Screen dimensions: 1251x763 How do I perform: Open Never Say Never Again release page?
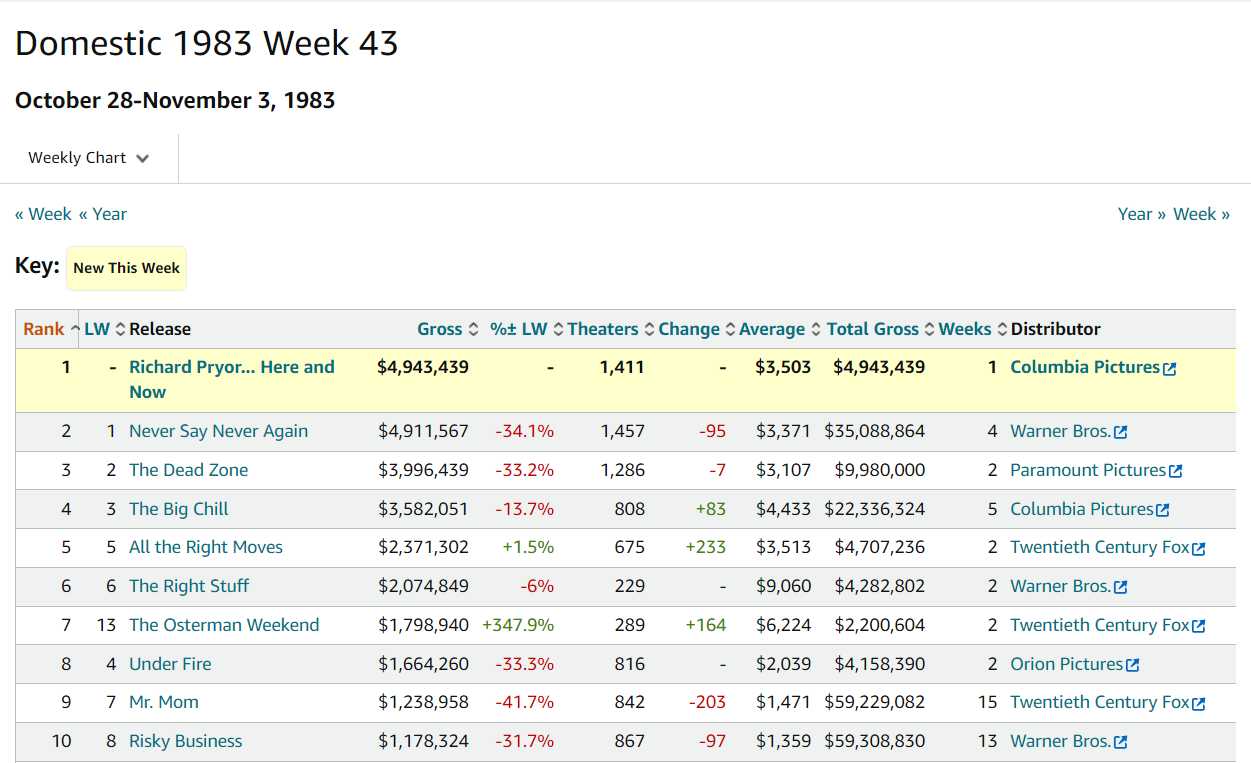218,431
